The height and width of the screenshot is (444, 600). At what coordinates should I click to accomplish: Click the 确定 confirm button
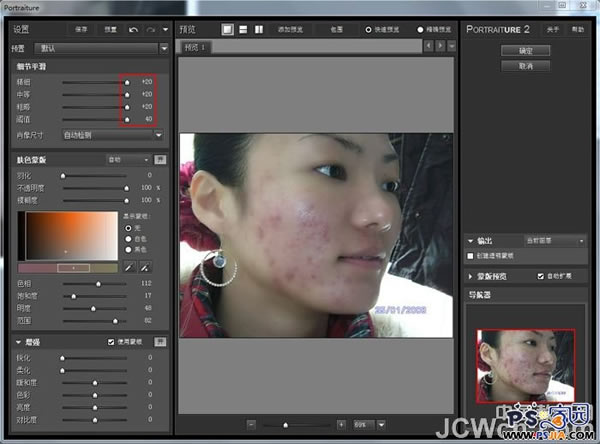[x=525, y=50]
